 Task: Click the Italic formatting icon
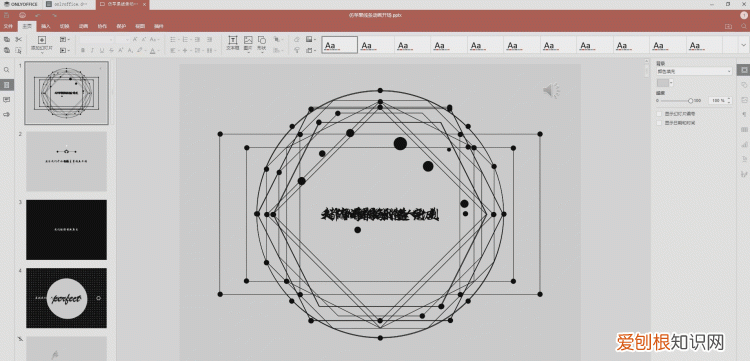point(92,50)
